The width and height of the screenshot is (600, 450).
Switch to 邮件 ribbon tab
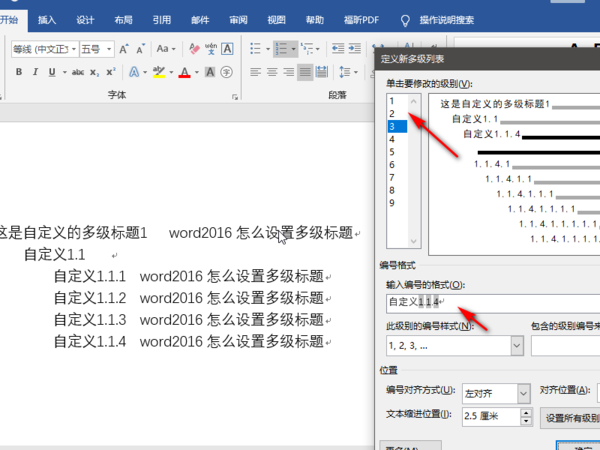tap(200, 20)
